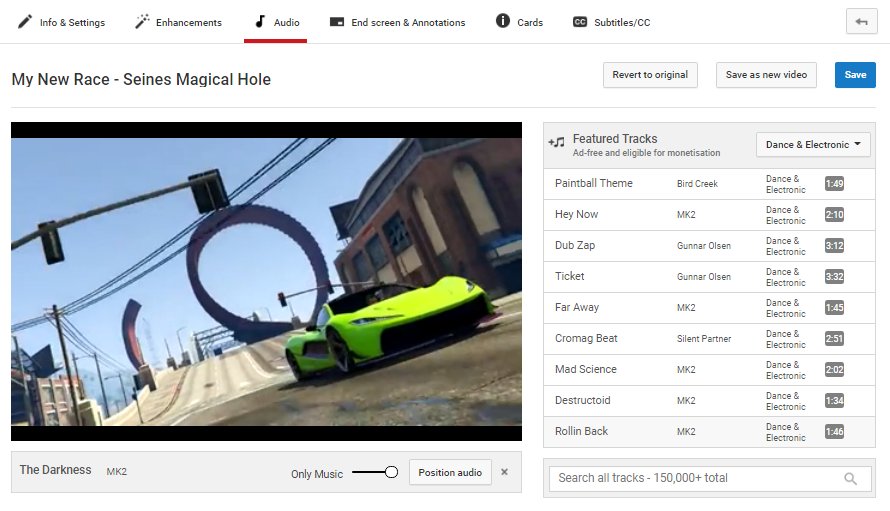The height and width of the screenshot is (511, 890).
Task: Click Revert to original button
Action: (650, 75)
